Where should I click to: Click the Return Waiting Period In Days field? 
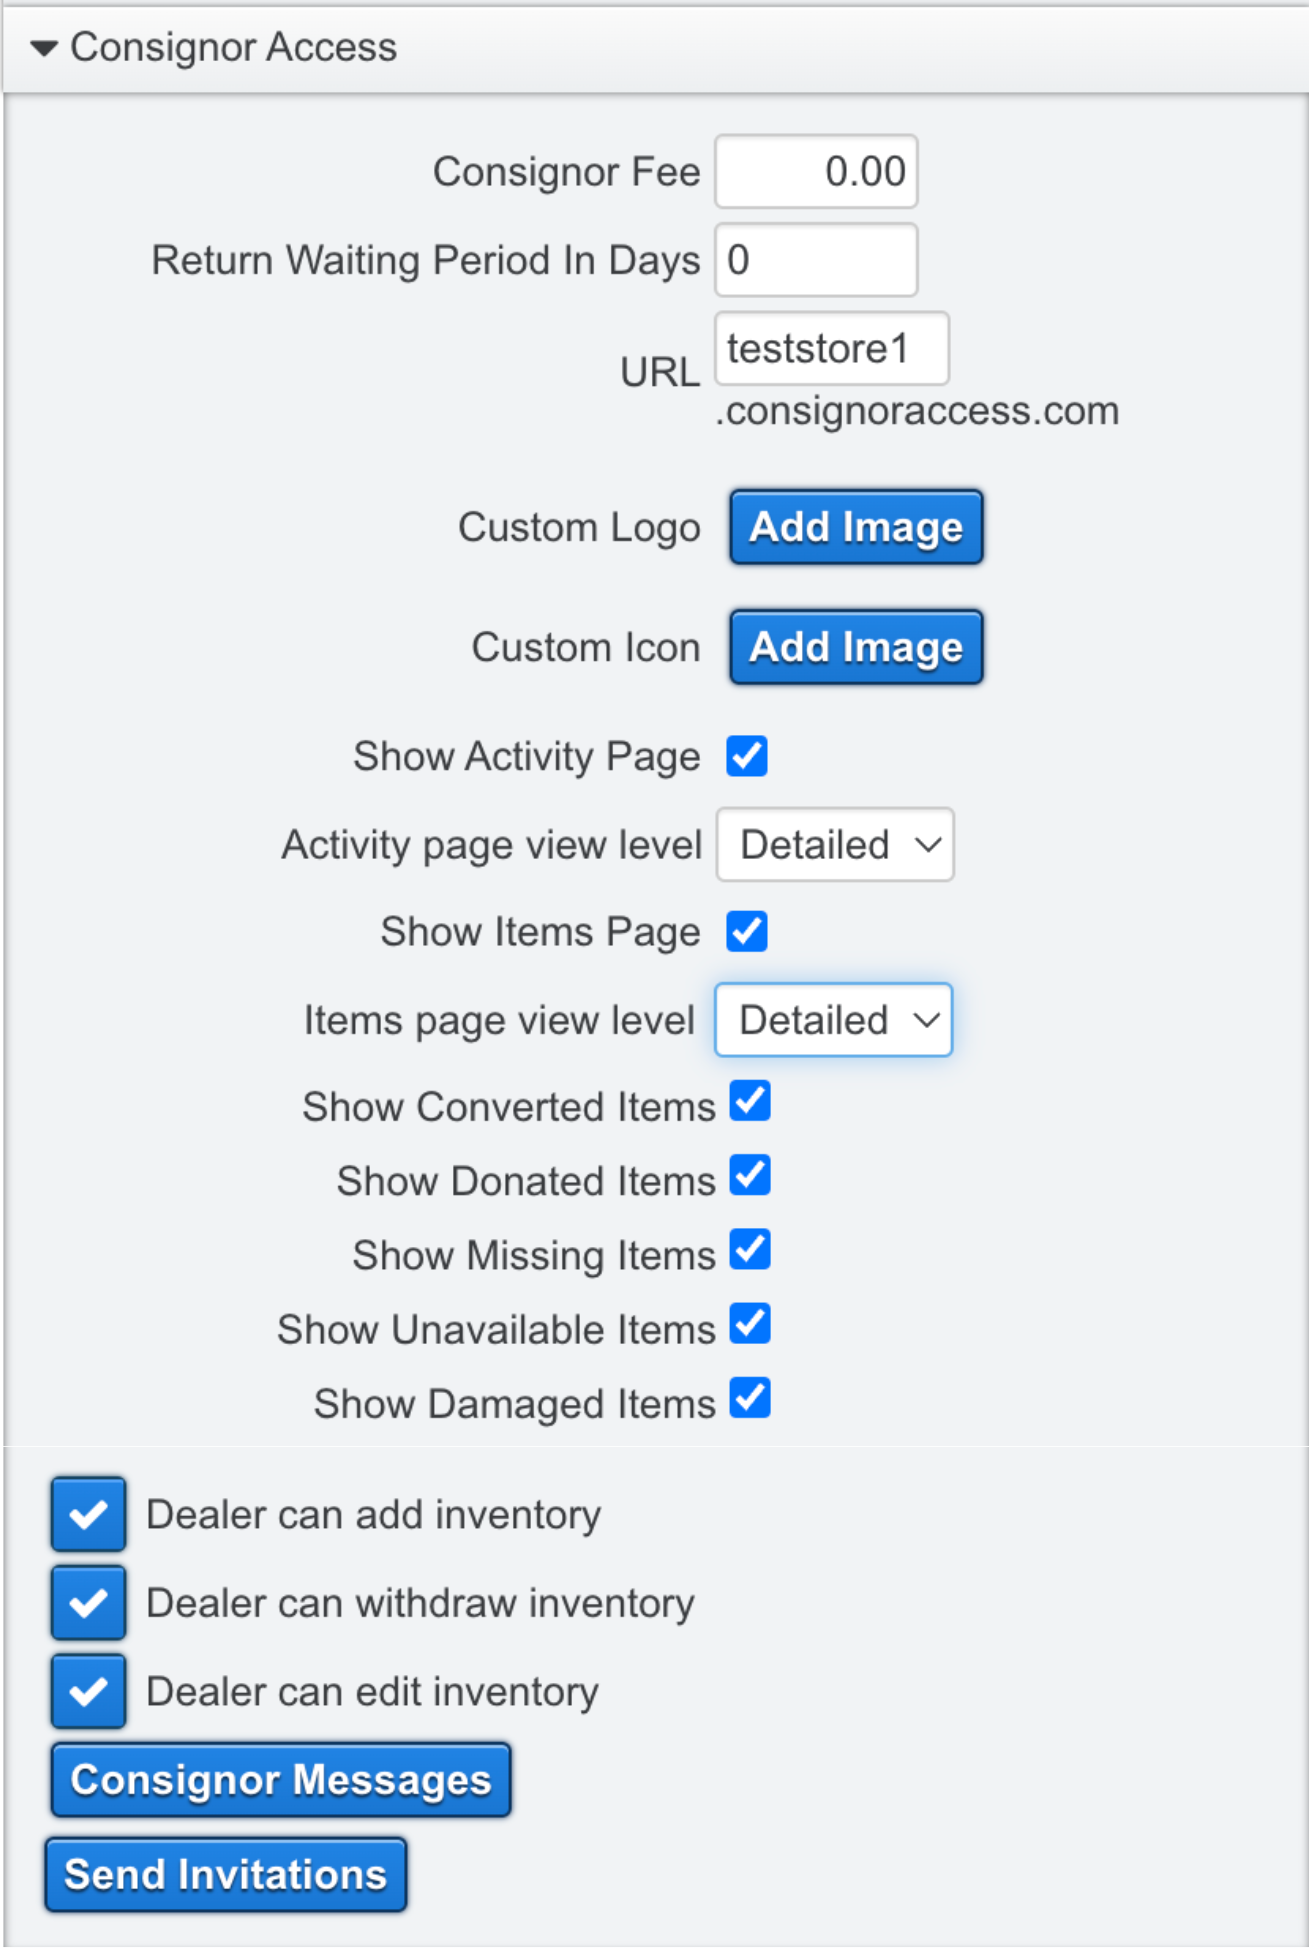pyautogui.click(x=816, y=260)
